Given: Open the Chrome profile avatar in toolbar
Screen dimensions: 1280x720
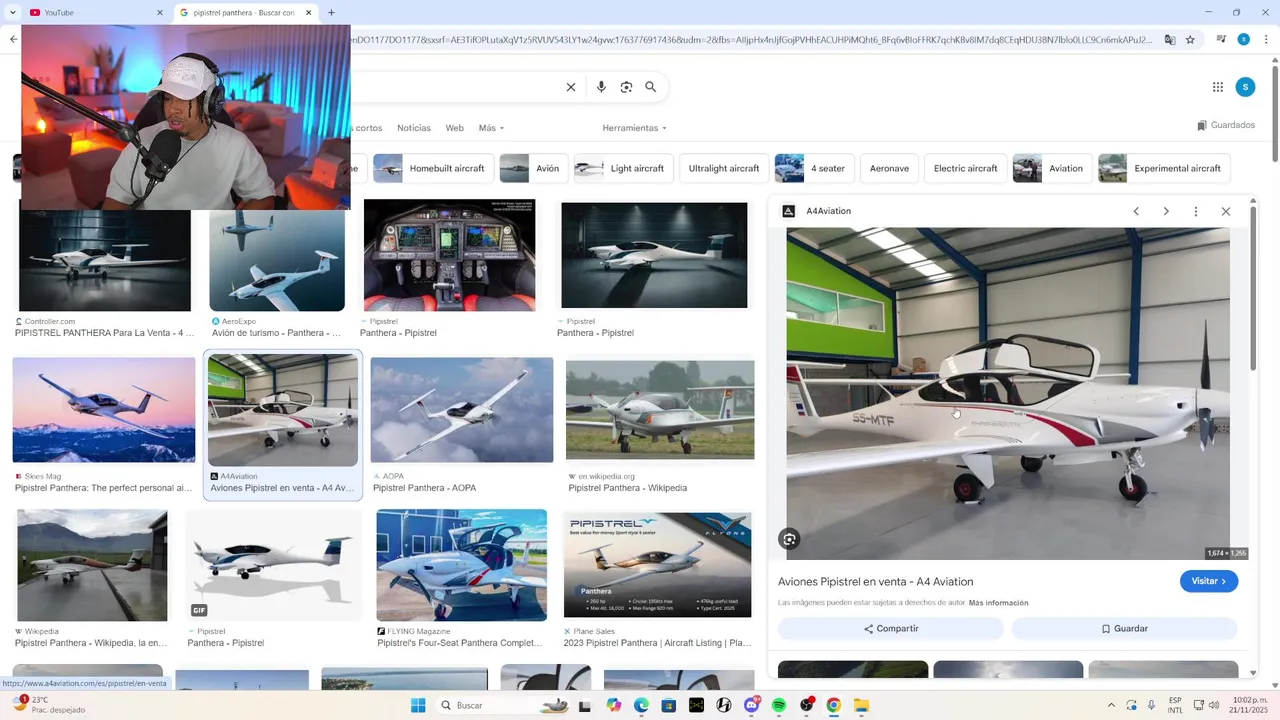Looking at the screenshot, I should (x=1243, y=40).
